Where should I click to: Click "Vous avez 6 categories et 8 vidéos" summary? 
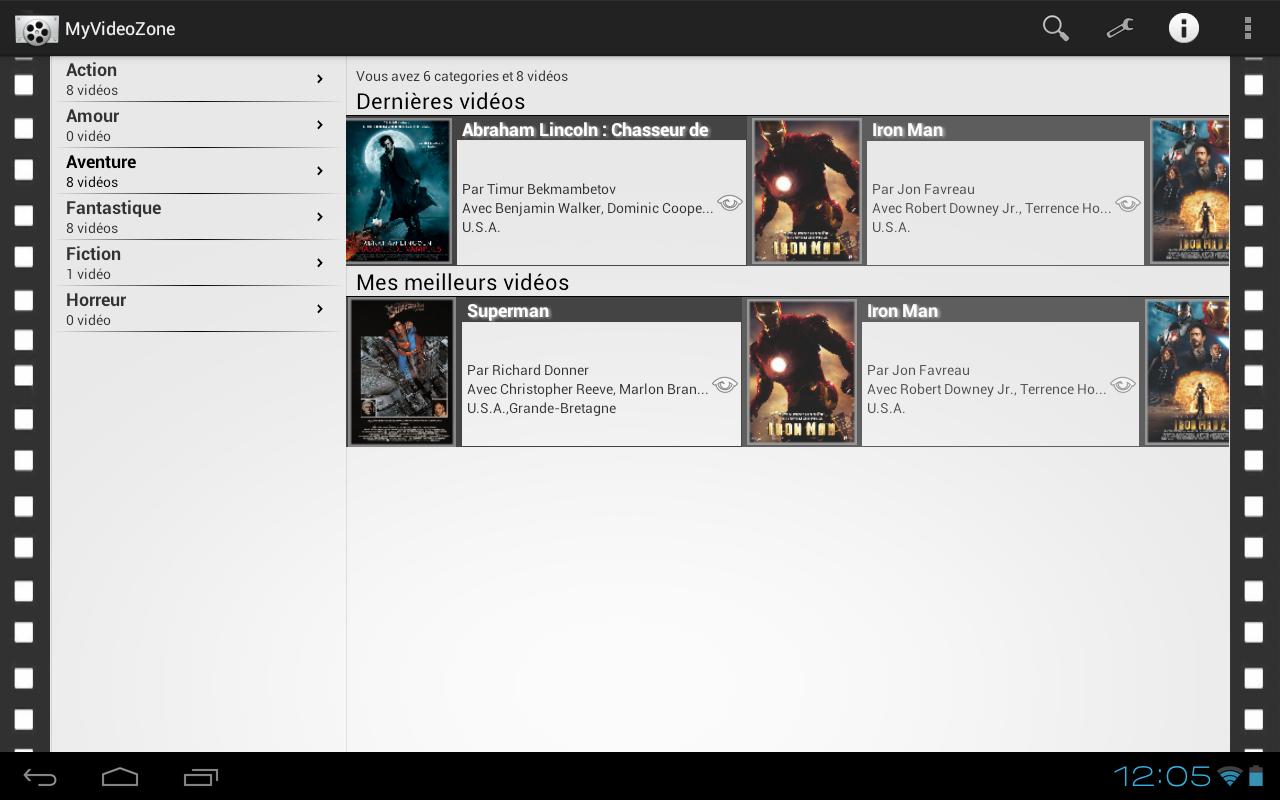point(462,76)
